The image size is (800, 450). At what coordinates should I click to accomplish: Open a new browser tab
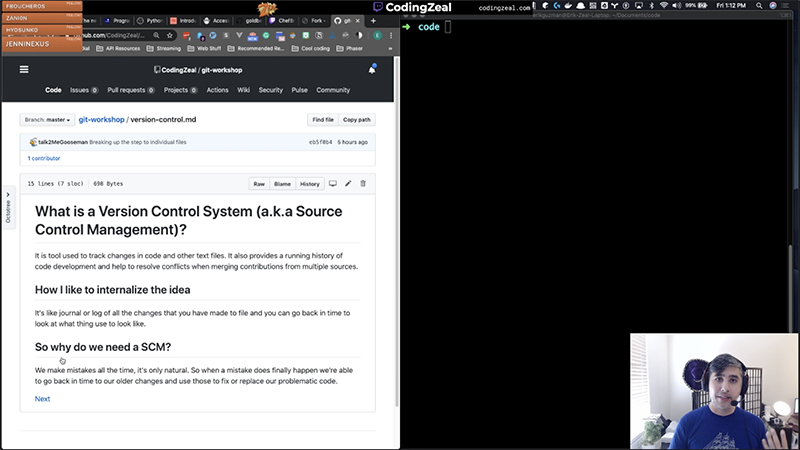pyautogui.click(x=373, y=21)
